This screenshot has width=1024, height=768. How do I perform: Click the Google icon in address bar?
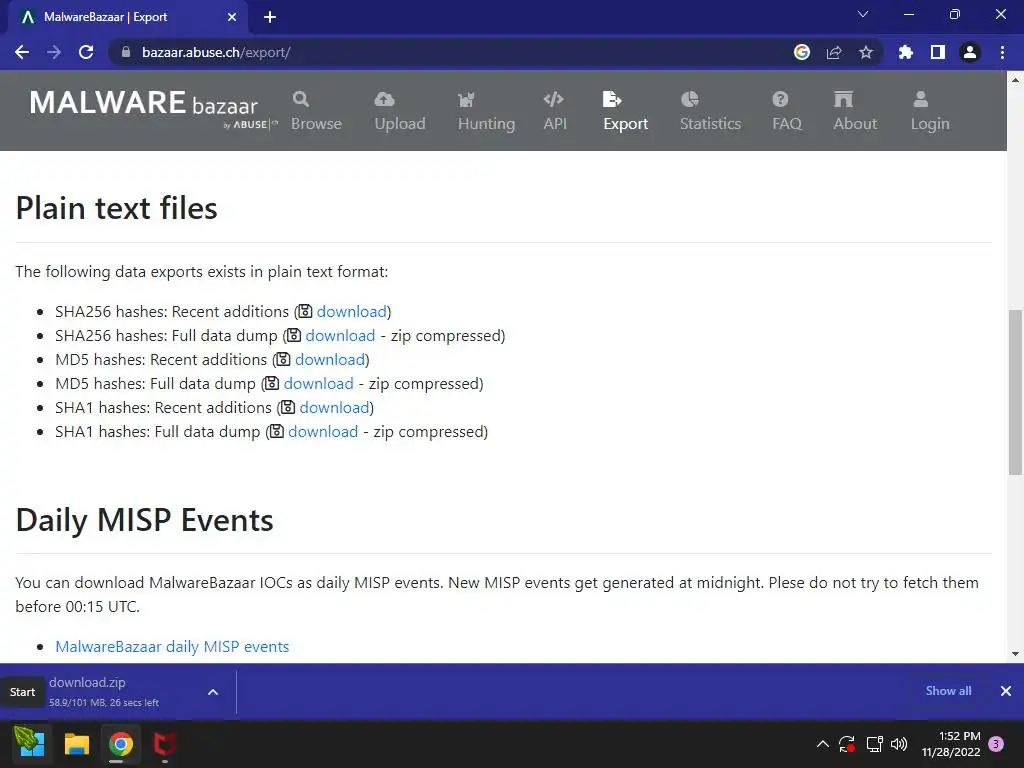[x=802, y=52]
